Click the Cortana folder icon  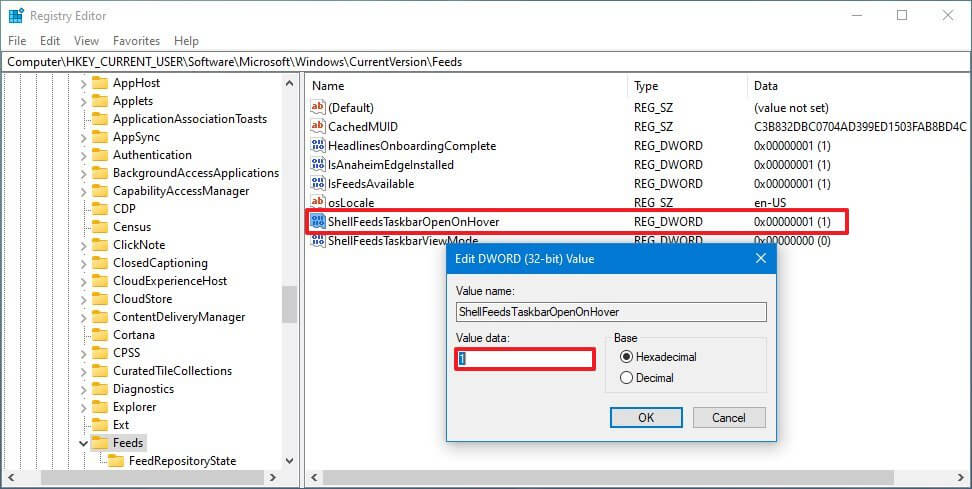100,334
